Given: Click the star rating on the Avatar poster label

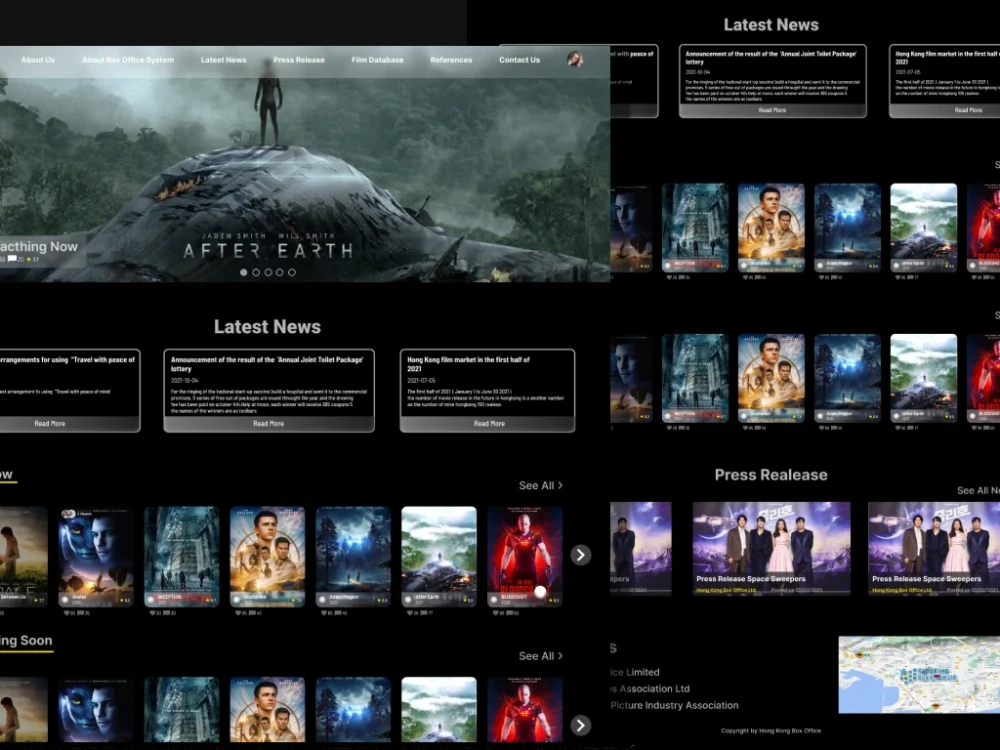Looking at the screenshot, I should click(x=124, y=600).
